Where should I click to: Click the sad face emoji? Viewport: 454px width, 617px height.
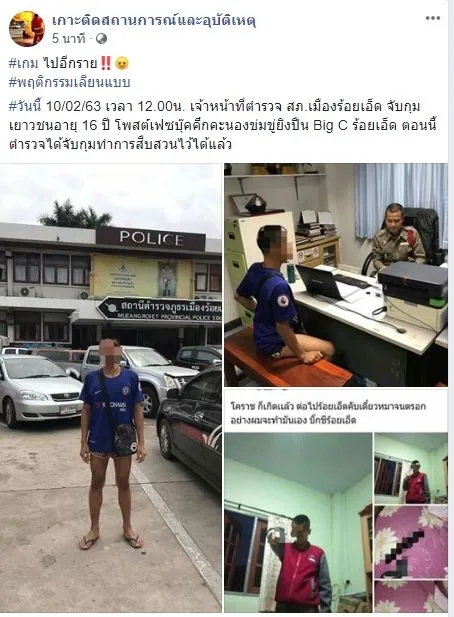[122, 63]
